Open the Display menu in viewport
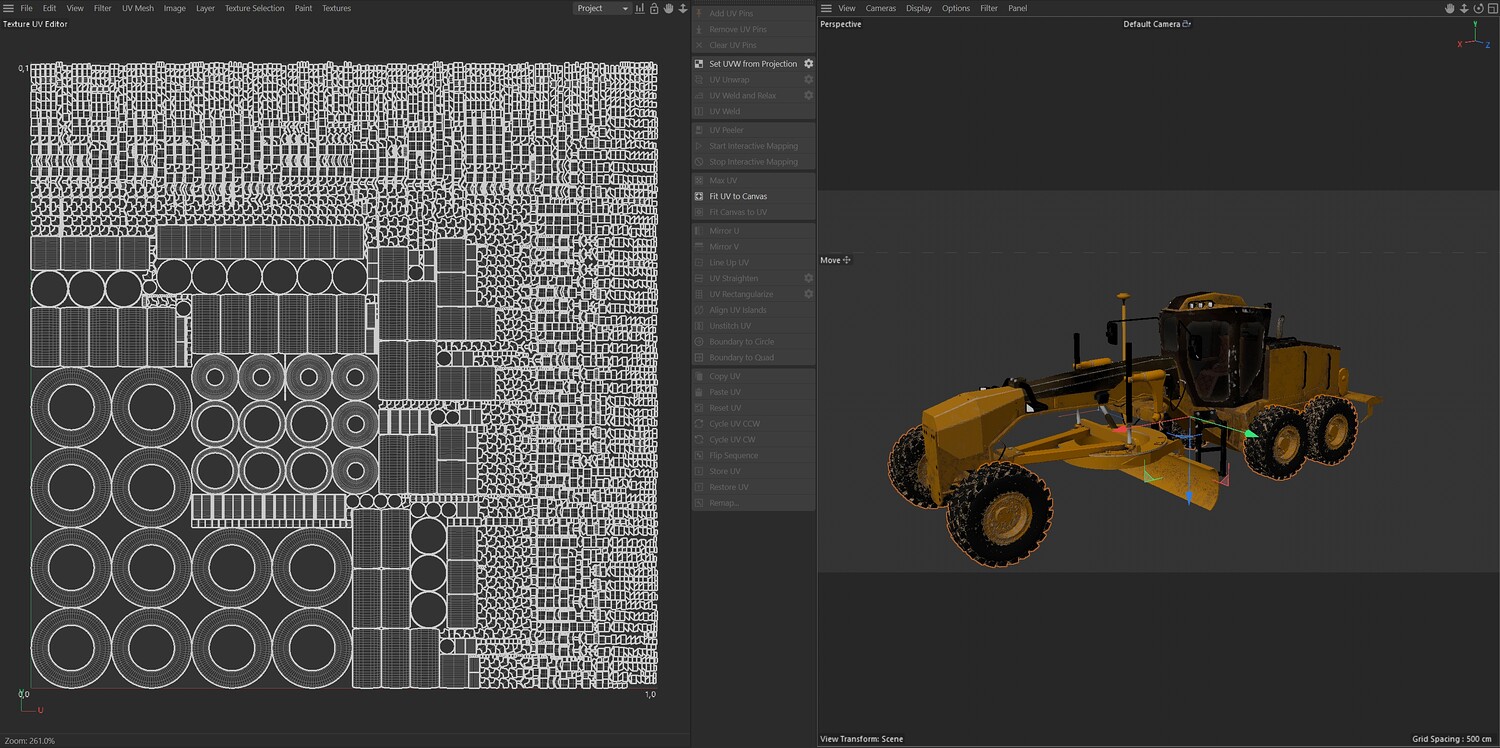Image resolution: width=1500 pixels, height=748 pixels. pyautogui.click(x=919, y=8)
